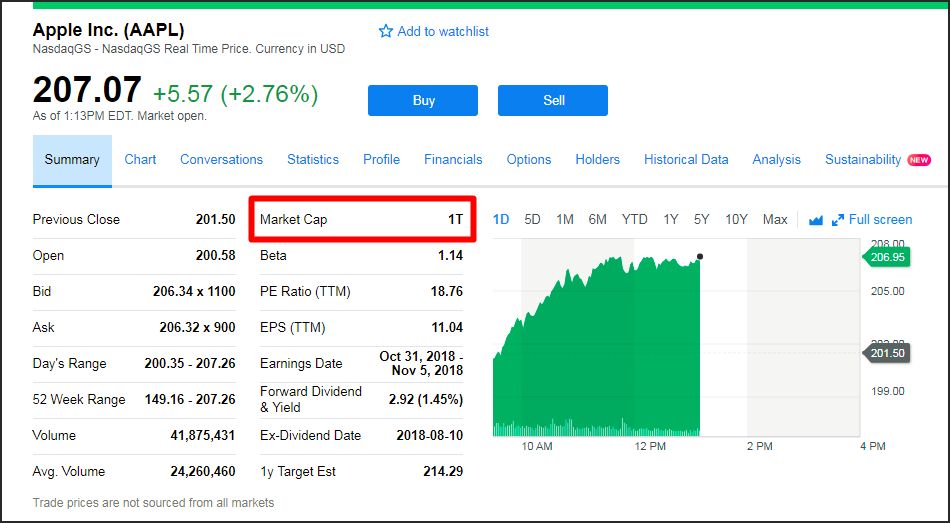The height and width of the screenshot is (523, 950).
Task: Click the blue Sell button
Action: coord(553,101)
